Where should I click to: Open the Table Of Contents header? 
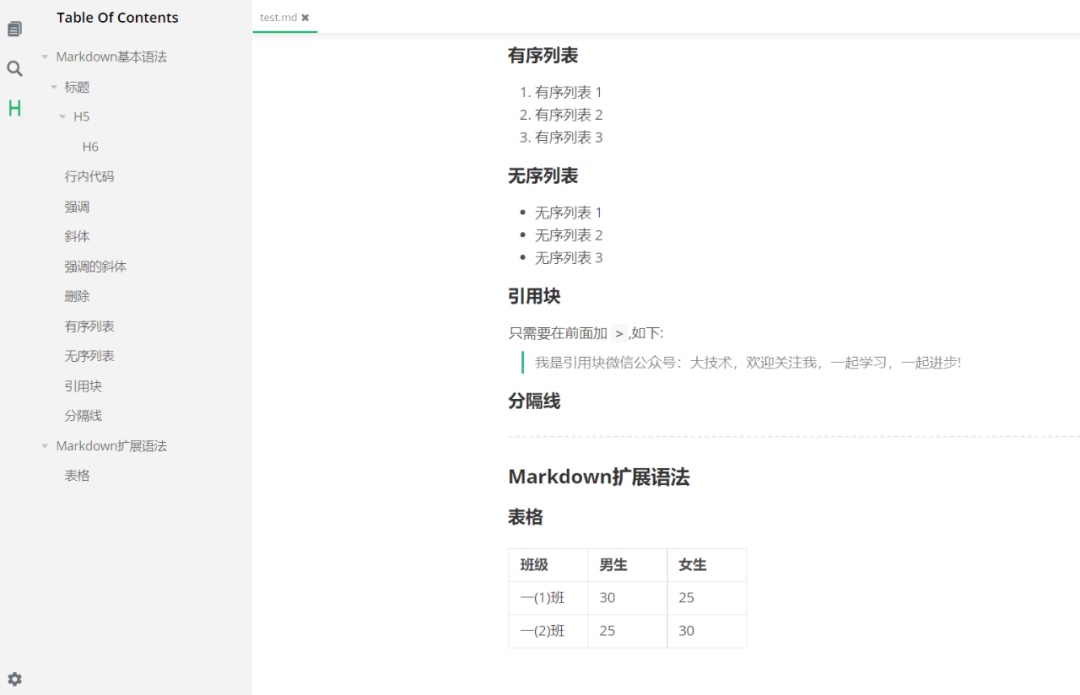[x=117, y=17]
